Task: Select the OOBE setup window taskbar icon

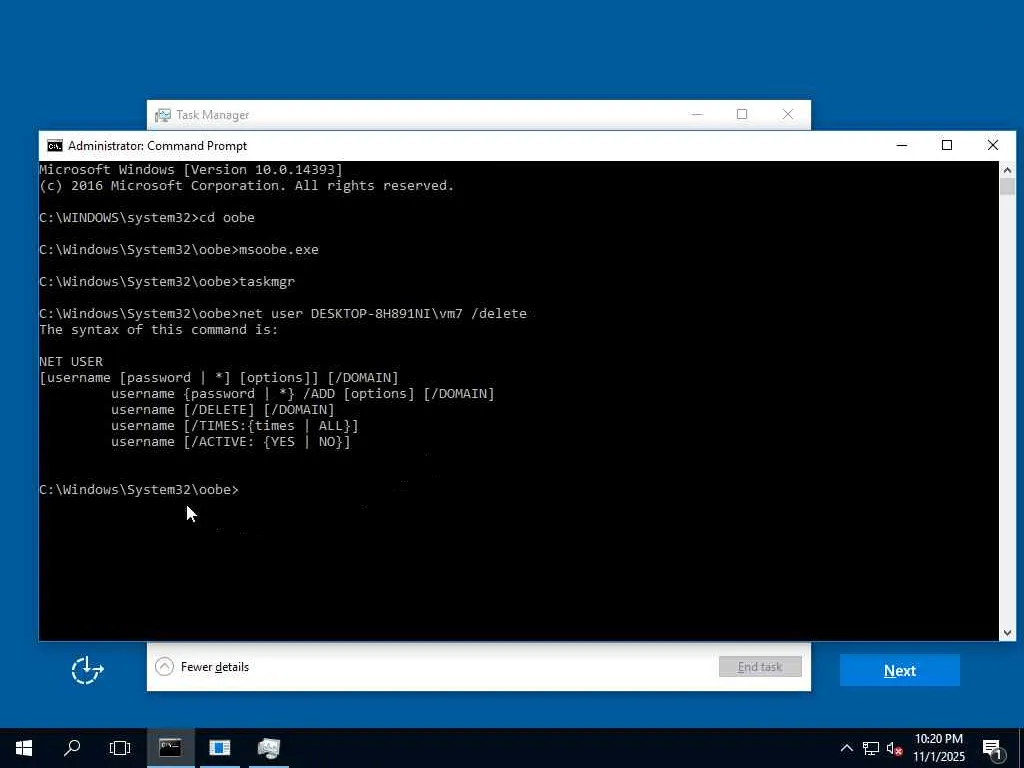Action: (x=219, y=748)
